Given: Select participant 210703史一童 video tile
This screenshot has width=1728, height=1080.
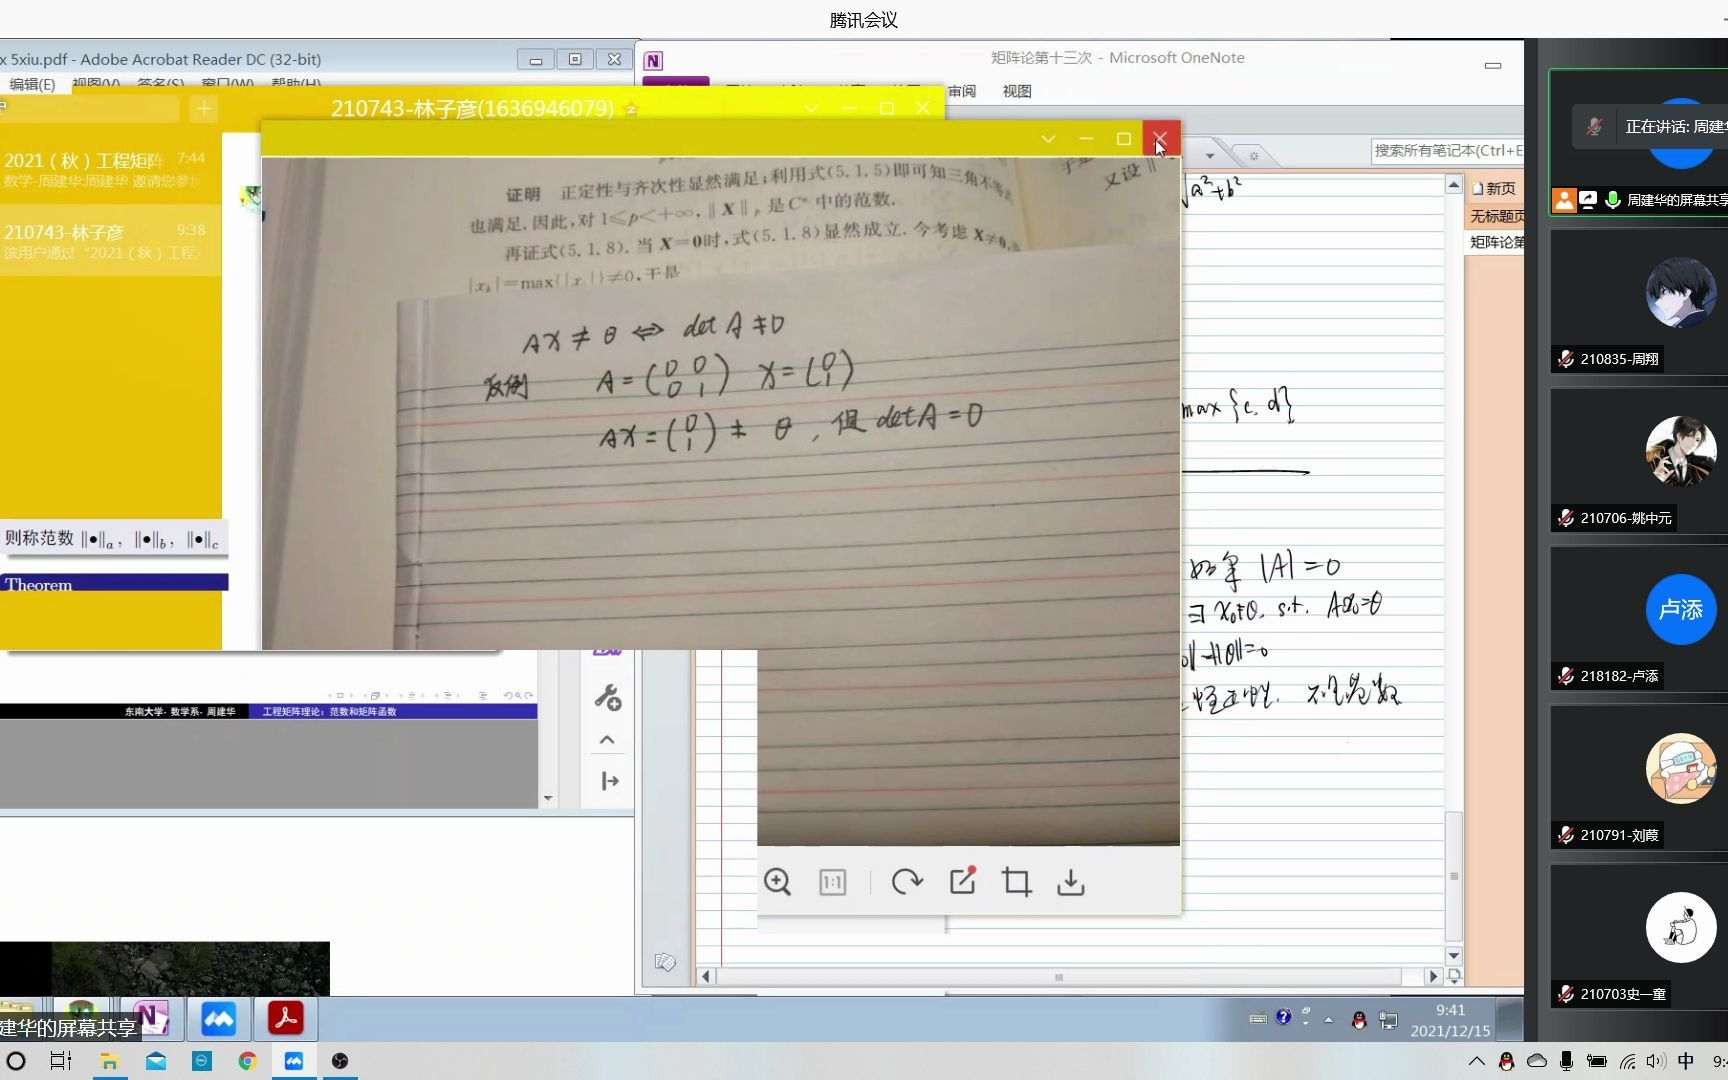Looking at the screenshot, I should click(1639, 936).
